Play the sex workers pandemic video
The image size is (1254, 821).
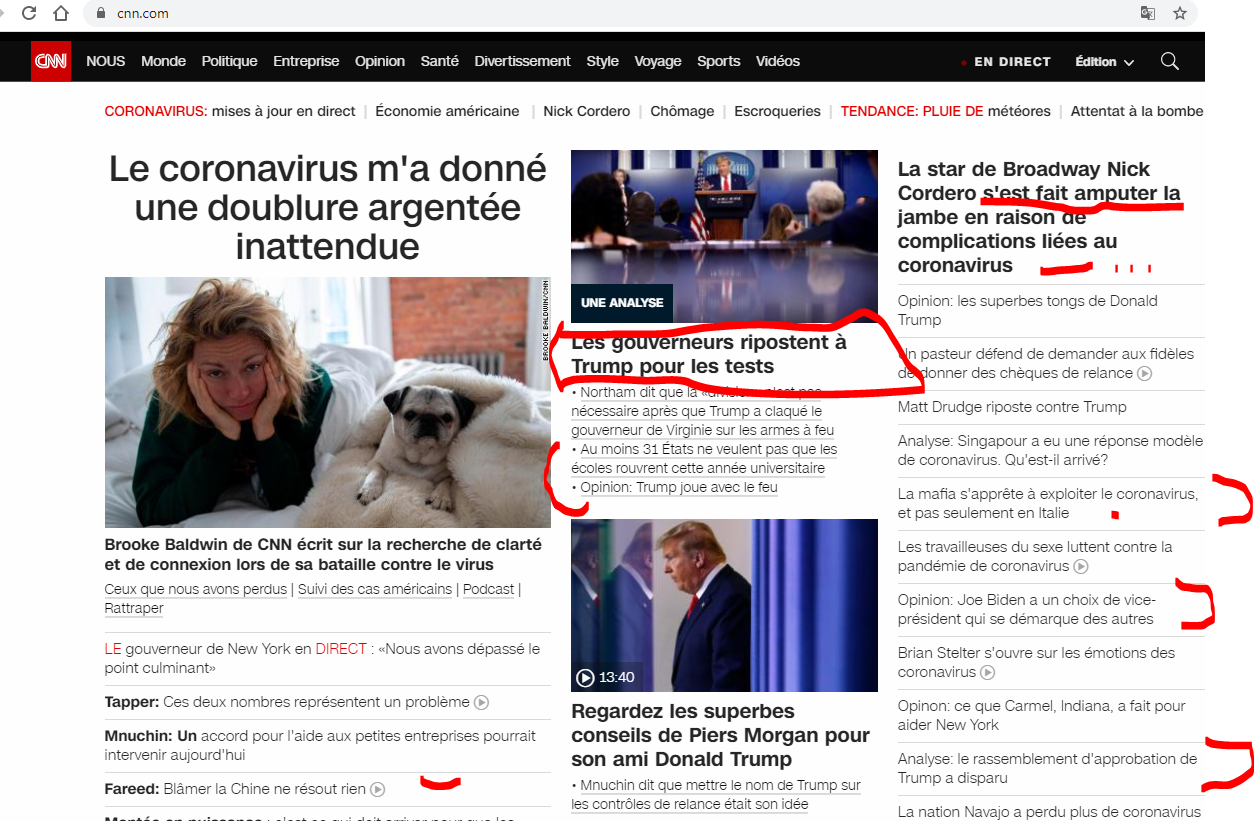click(1079, 567)
